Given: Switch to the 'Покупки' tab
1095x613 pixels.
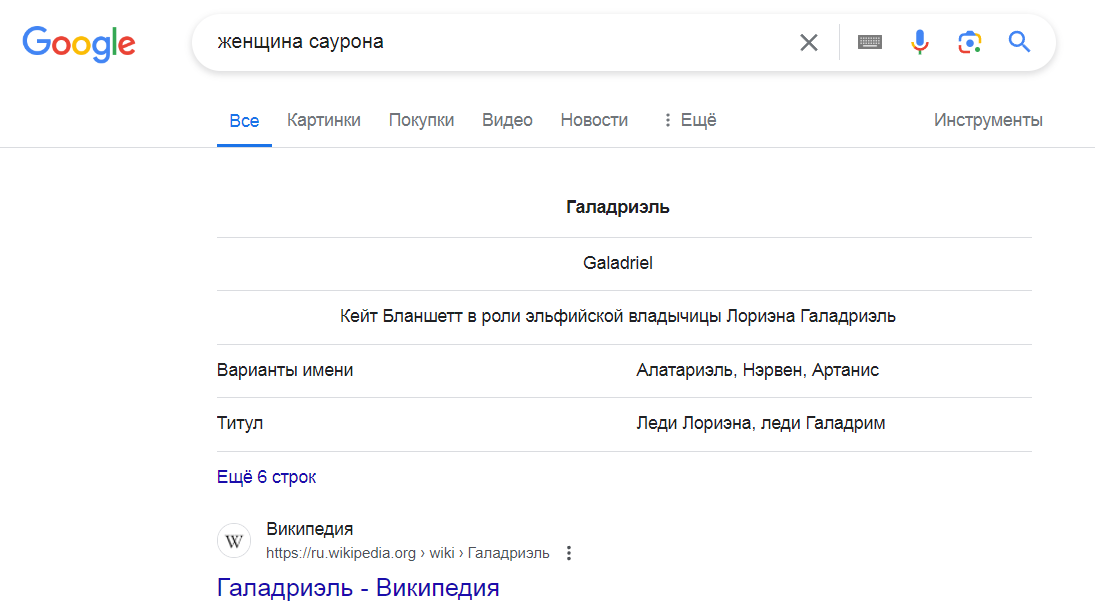Looking at the screenshot, I should (x=421, y=120).
